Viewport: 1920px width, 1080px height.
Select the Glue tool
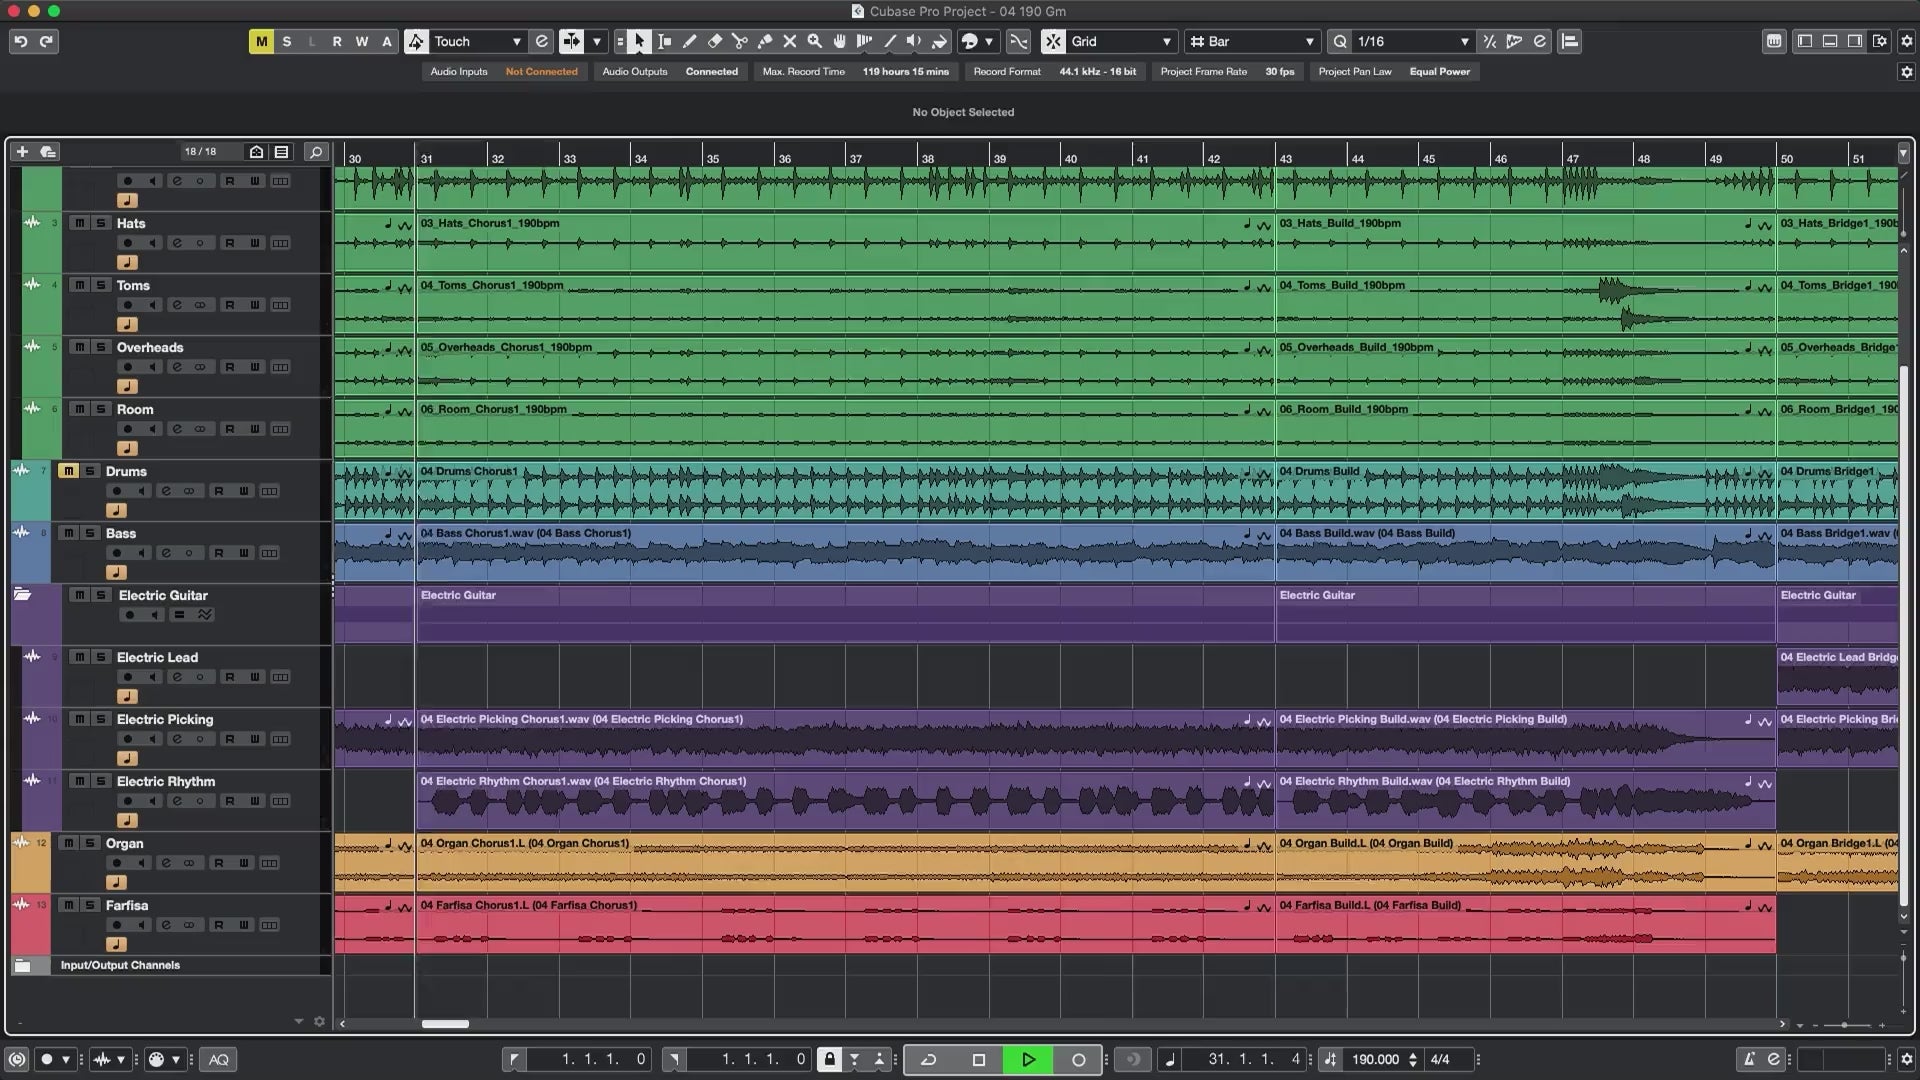(x=764, y=41)
